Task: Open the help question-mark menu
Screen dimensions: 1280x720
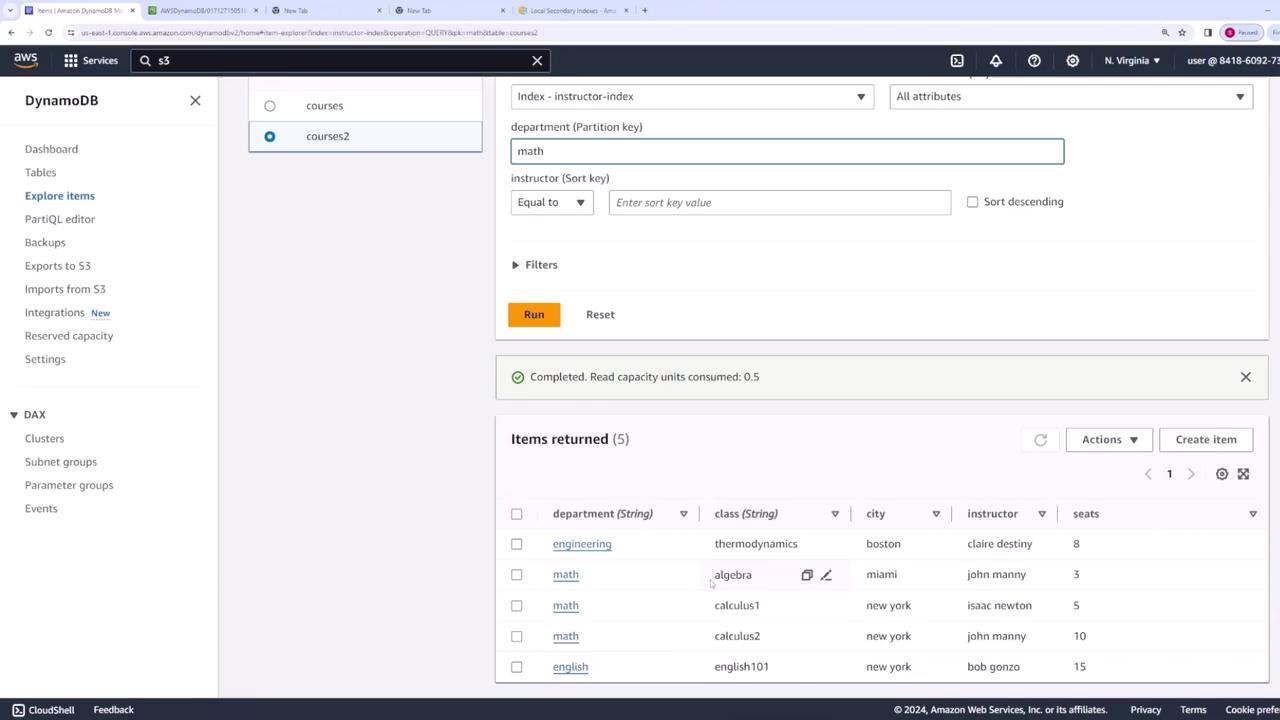Action: (1034, 60)
